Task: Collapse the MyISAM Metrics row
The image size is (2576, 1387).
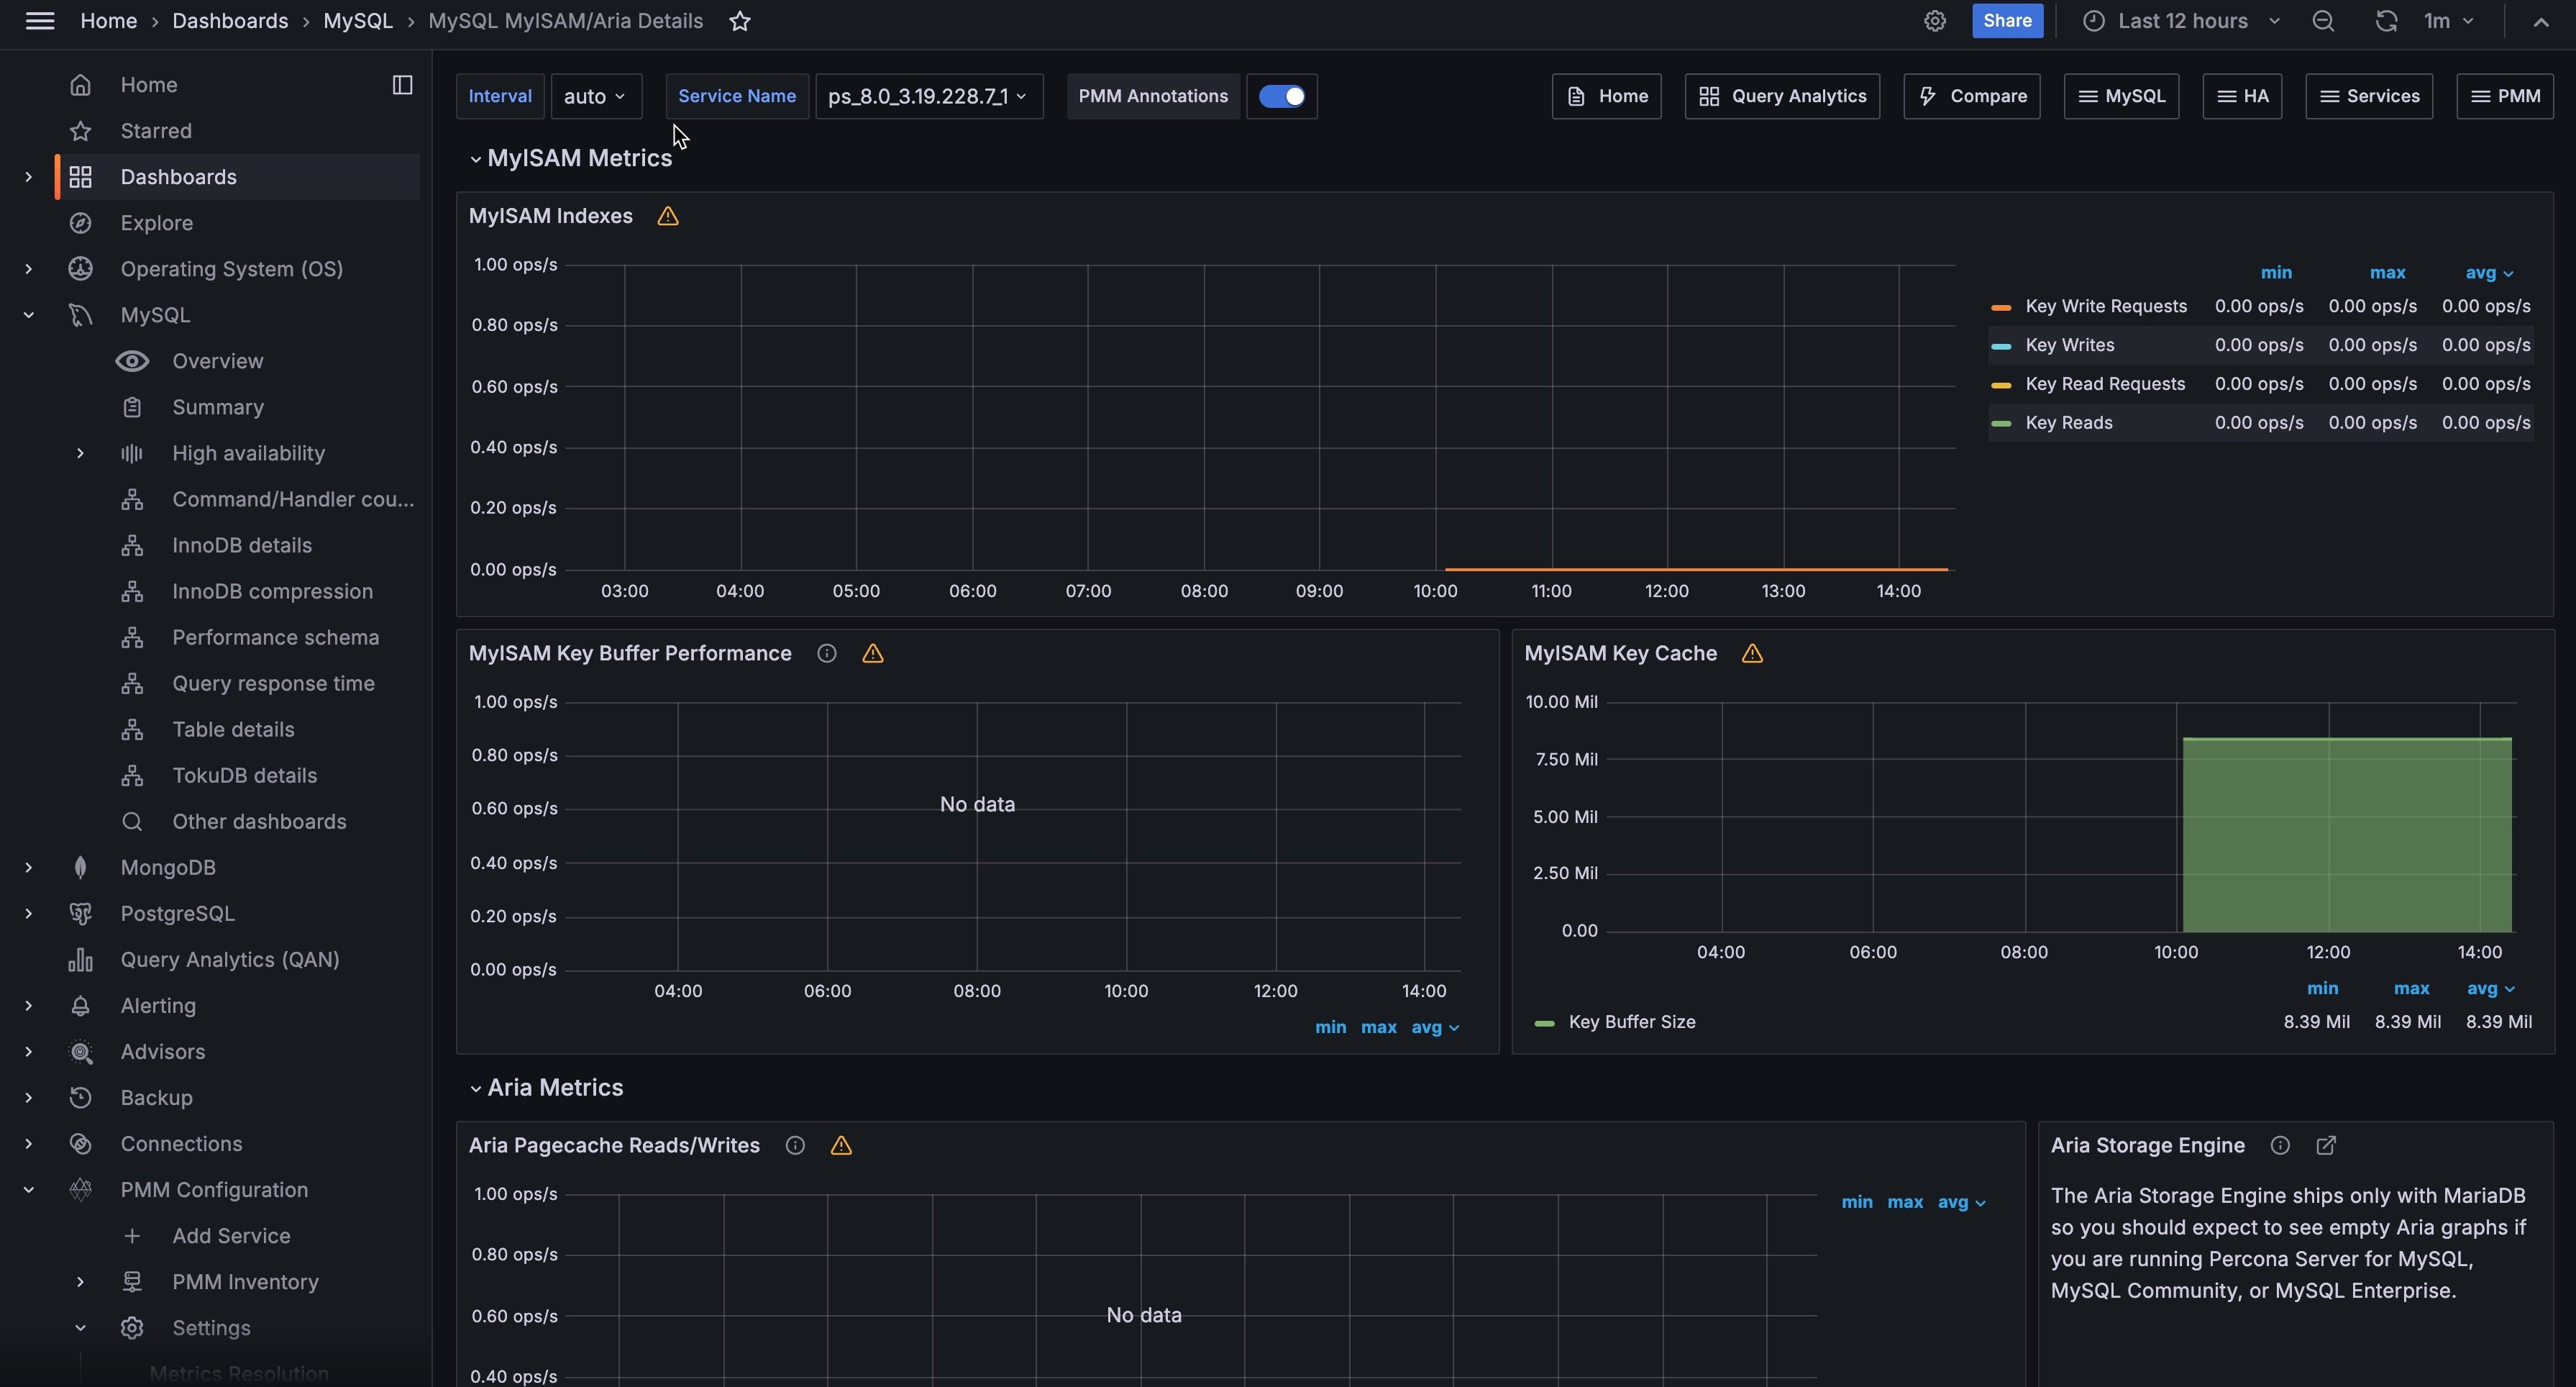Action: tap(475, 159)
